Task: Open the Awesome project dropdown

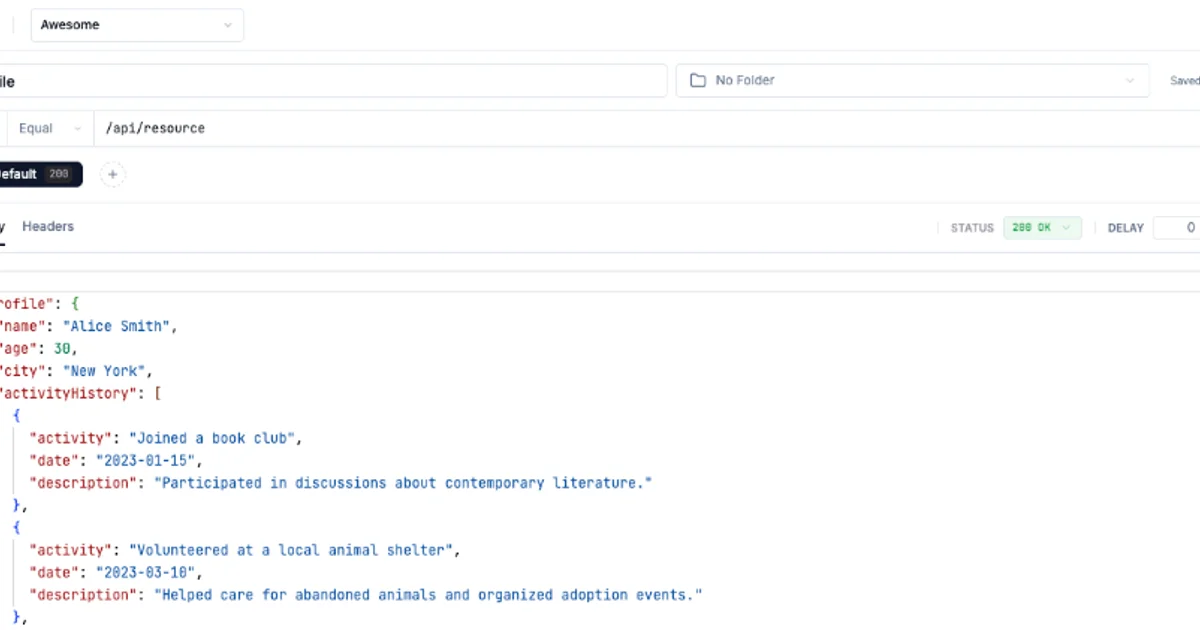Action: pyautogui.click(x=137, y=25)
